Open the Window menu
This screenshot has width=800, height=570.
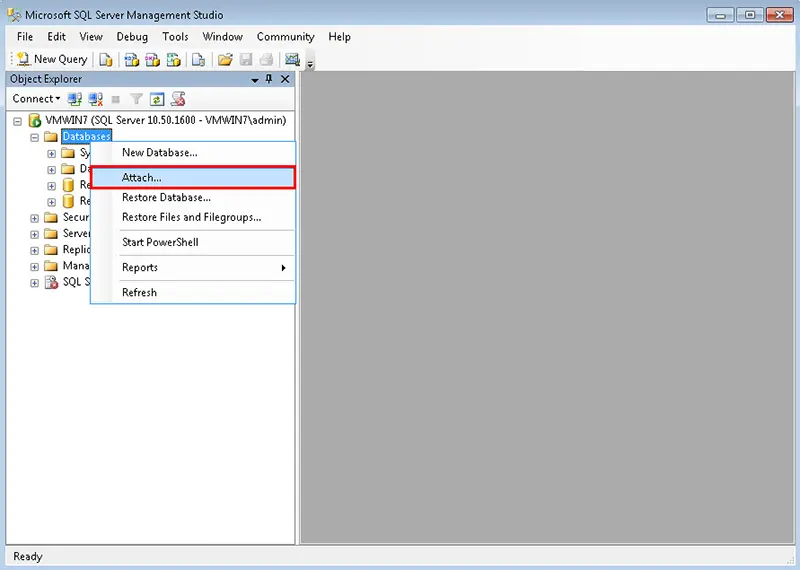pos(222,37)
